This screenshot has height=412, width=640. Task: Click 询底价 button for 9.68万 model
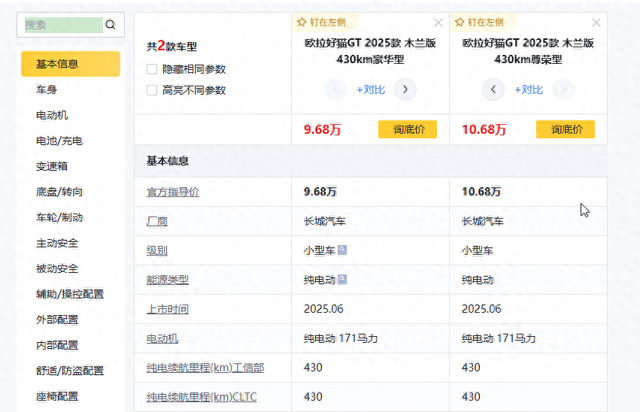[x=408, y=129]
